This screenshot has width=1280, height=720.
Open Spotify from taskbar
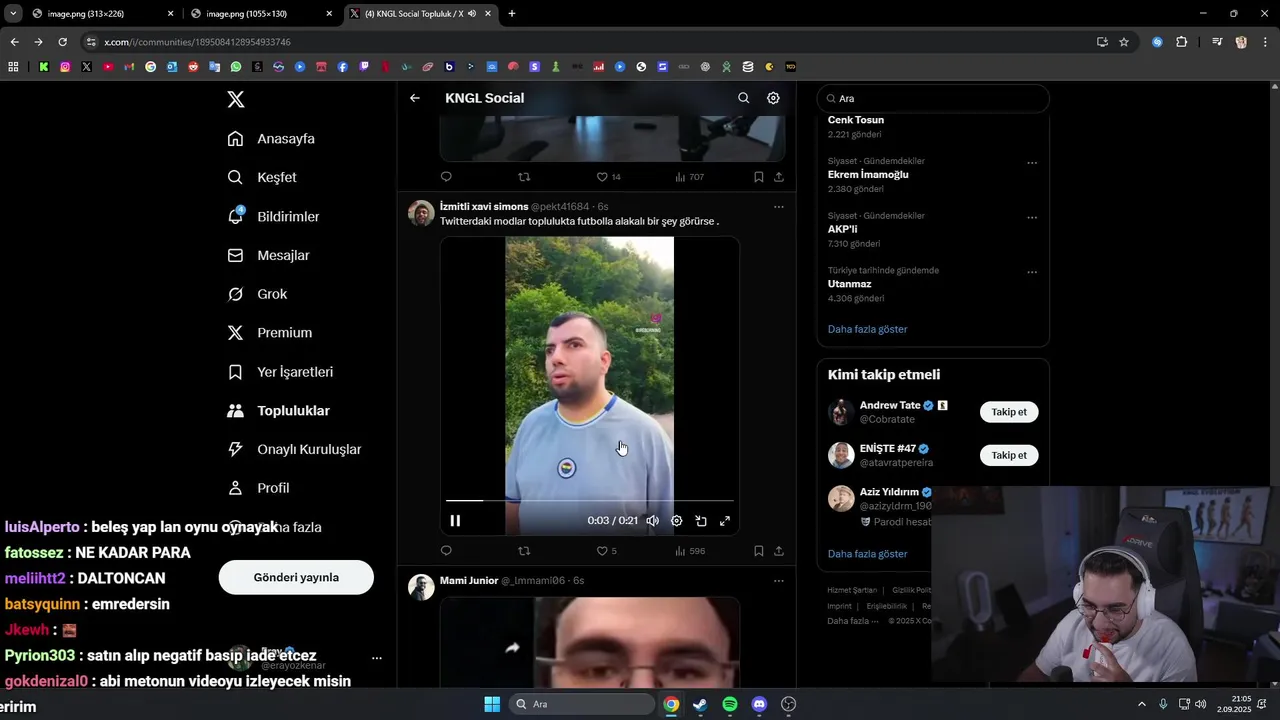[x=730, y=704]
